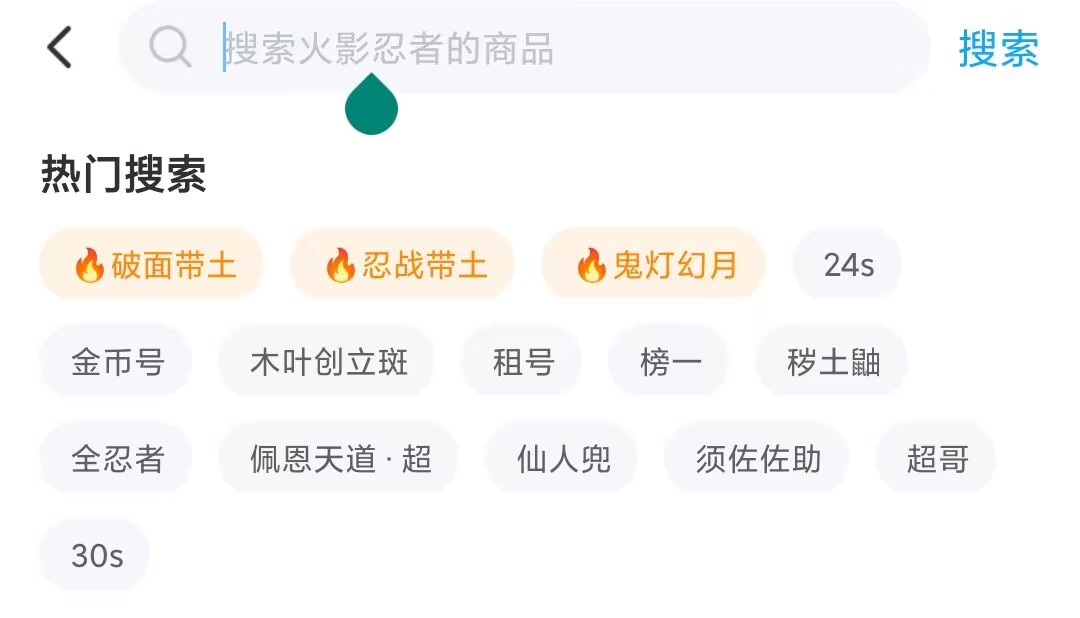Image resolution: width=1080 pixels, height=618 pixels.
Task: Choose the 超哥 search tag
Action: coord(937,459)
